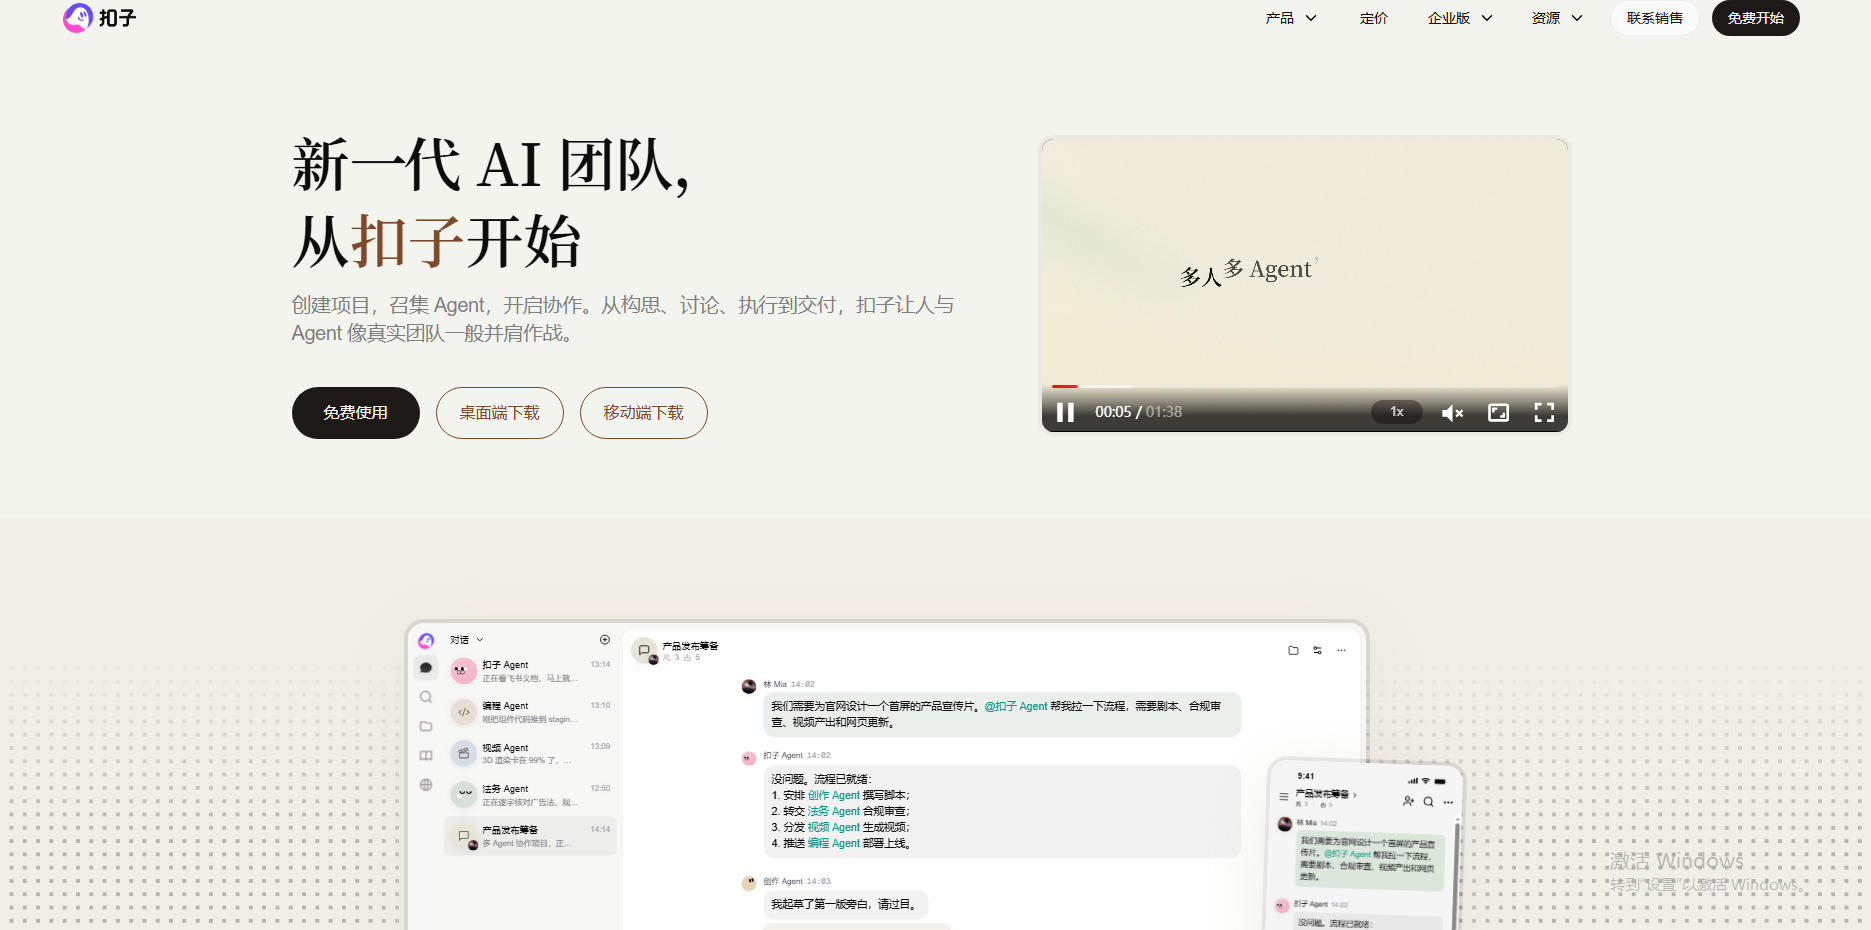Click 林 Mia's avatar in the desktop chat

click(x=748, y=686)
